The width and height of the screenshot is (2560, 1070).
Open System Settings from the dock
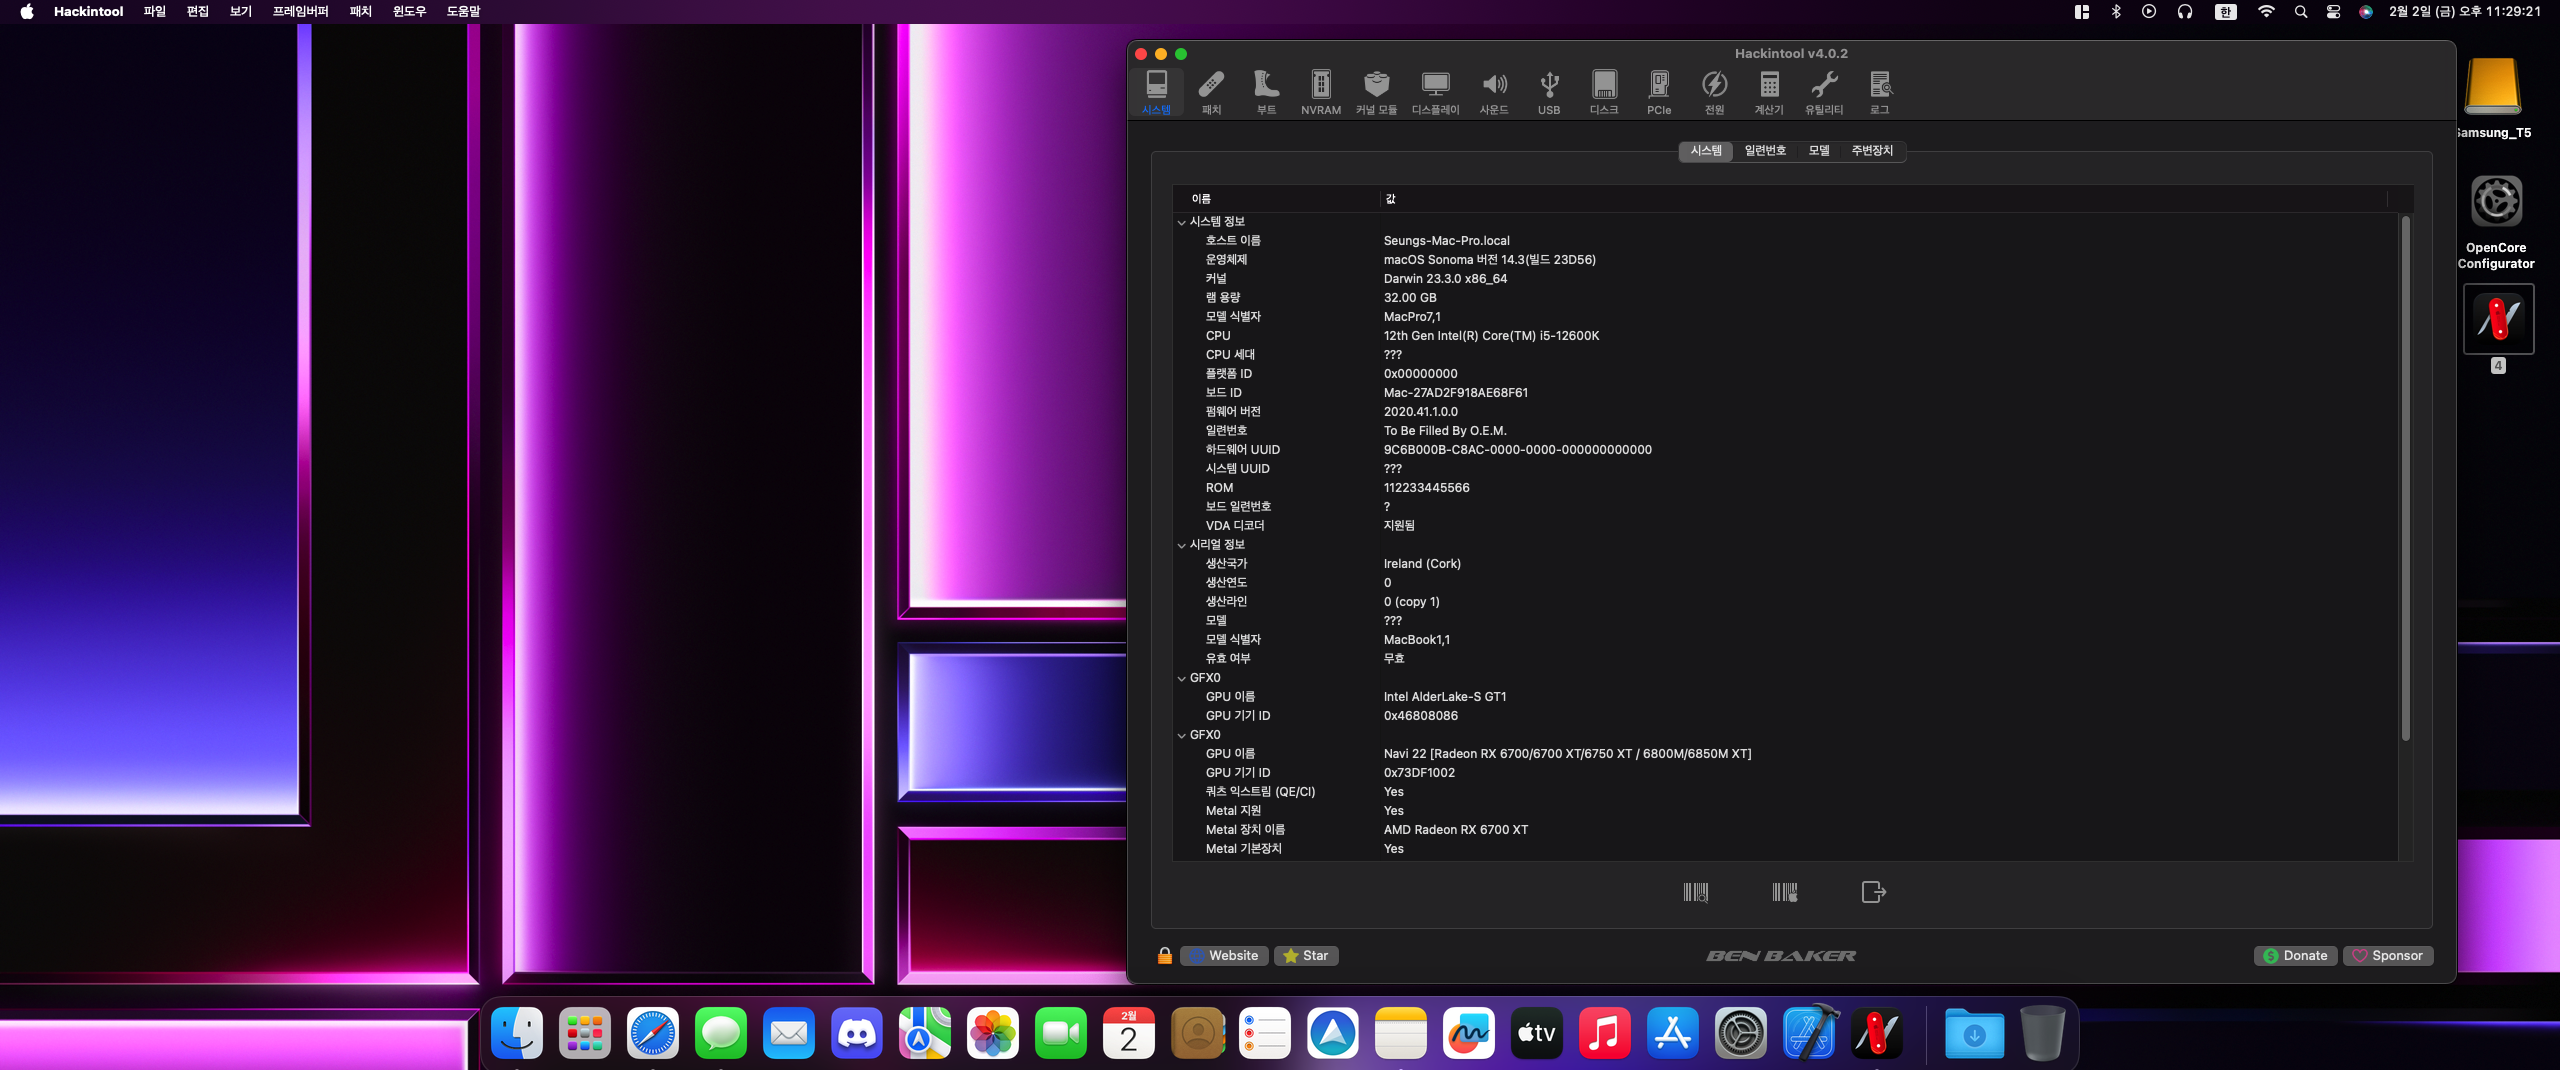[1740, 1033]
